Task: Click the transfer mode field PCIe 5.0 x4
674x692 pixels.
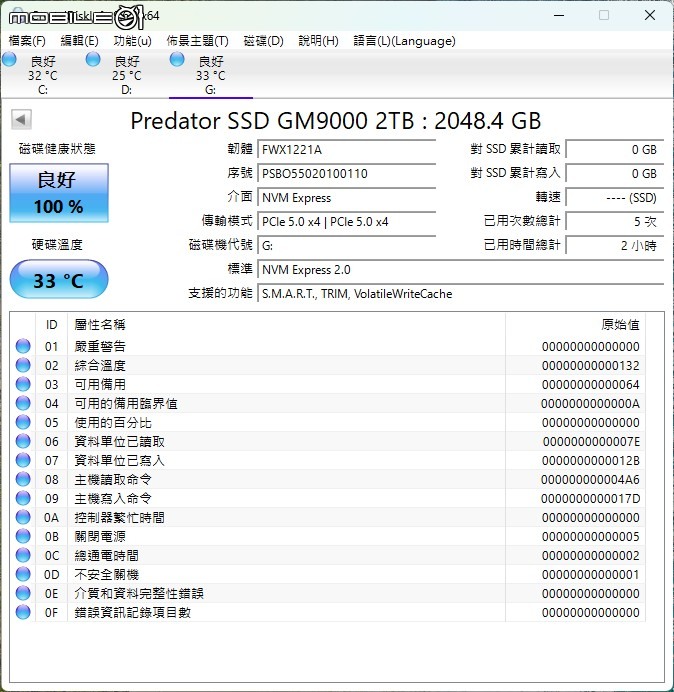Action: point(347,222)
